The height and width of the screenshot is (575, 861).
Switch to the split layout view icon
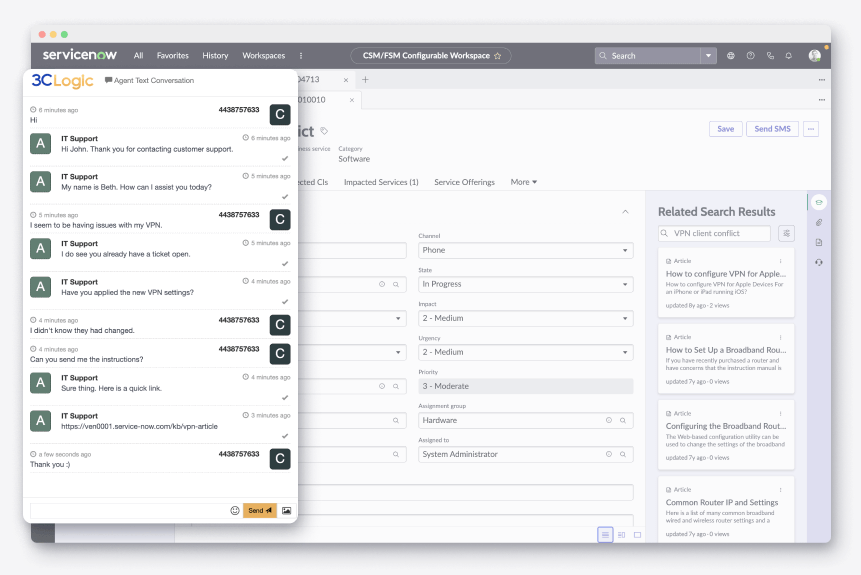[x=622, y=534]
